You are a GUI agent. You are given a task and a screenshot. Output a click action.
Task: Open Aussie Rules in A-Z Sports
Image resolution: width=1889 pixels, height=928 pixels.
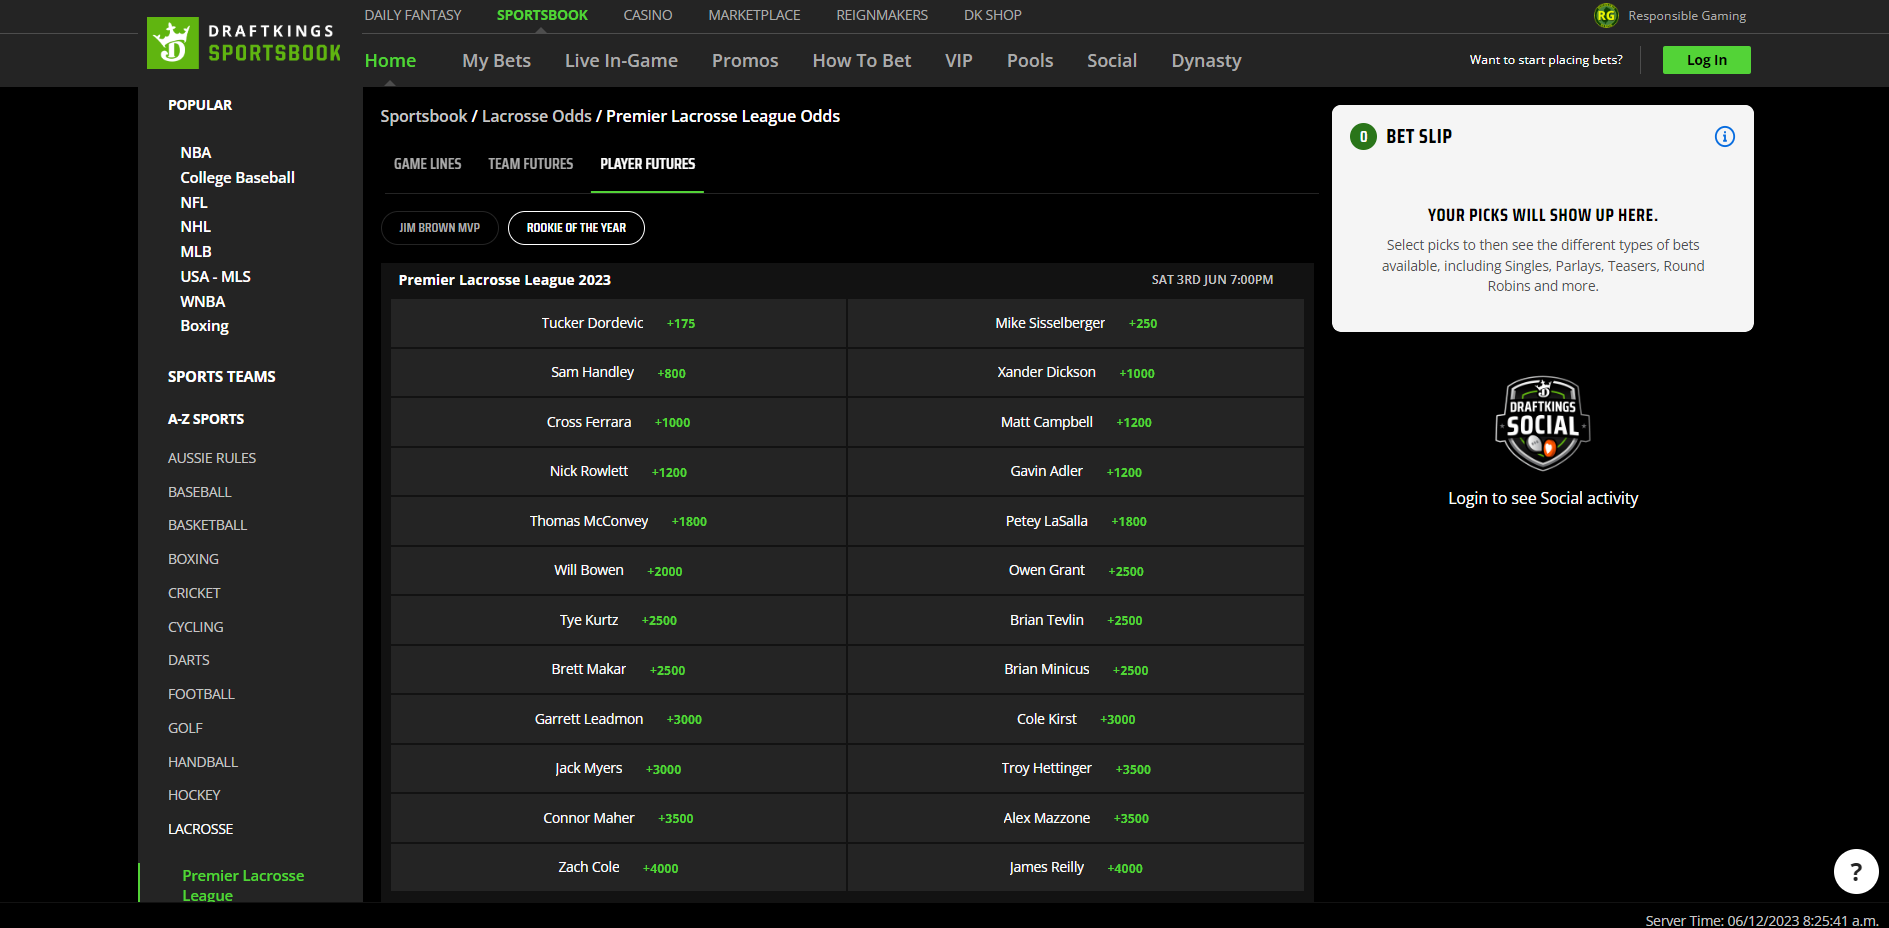pos(212,458)
